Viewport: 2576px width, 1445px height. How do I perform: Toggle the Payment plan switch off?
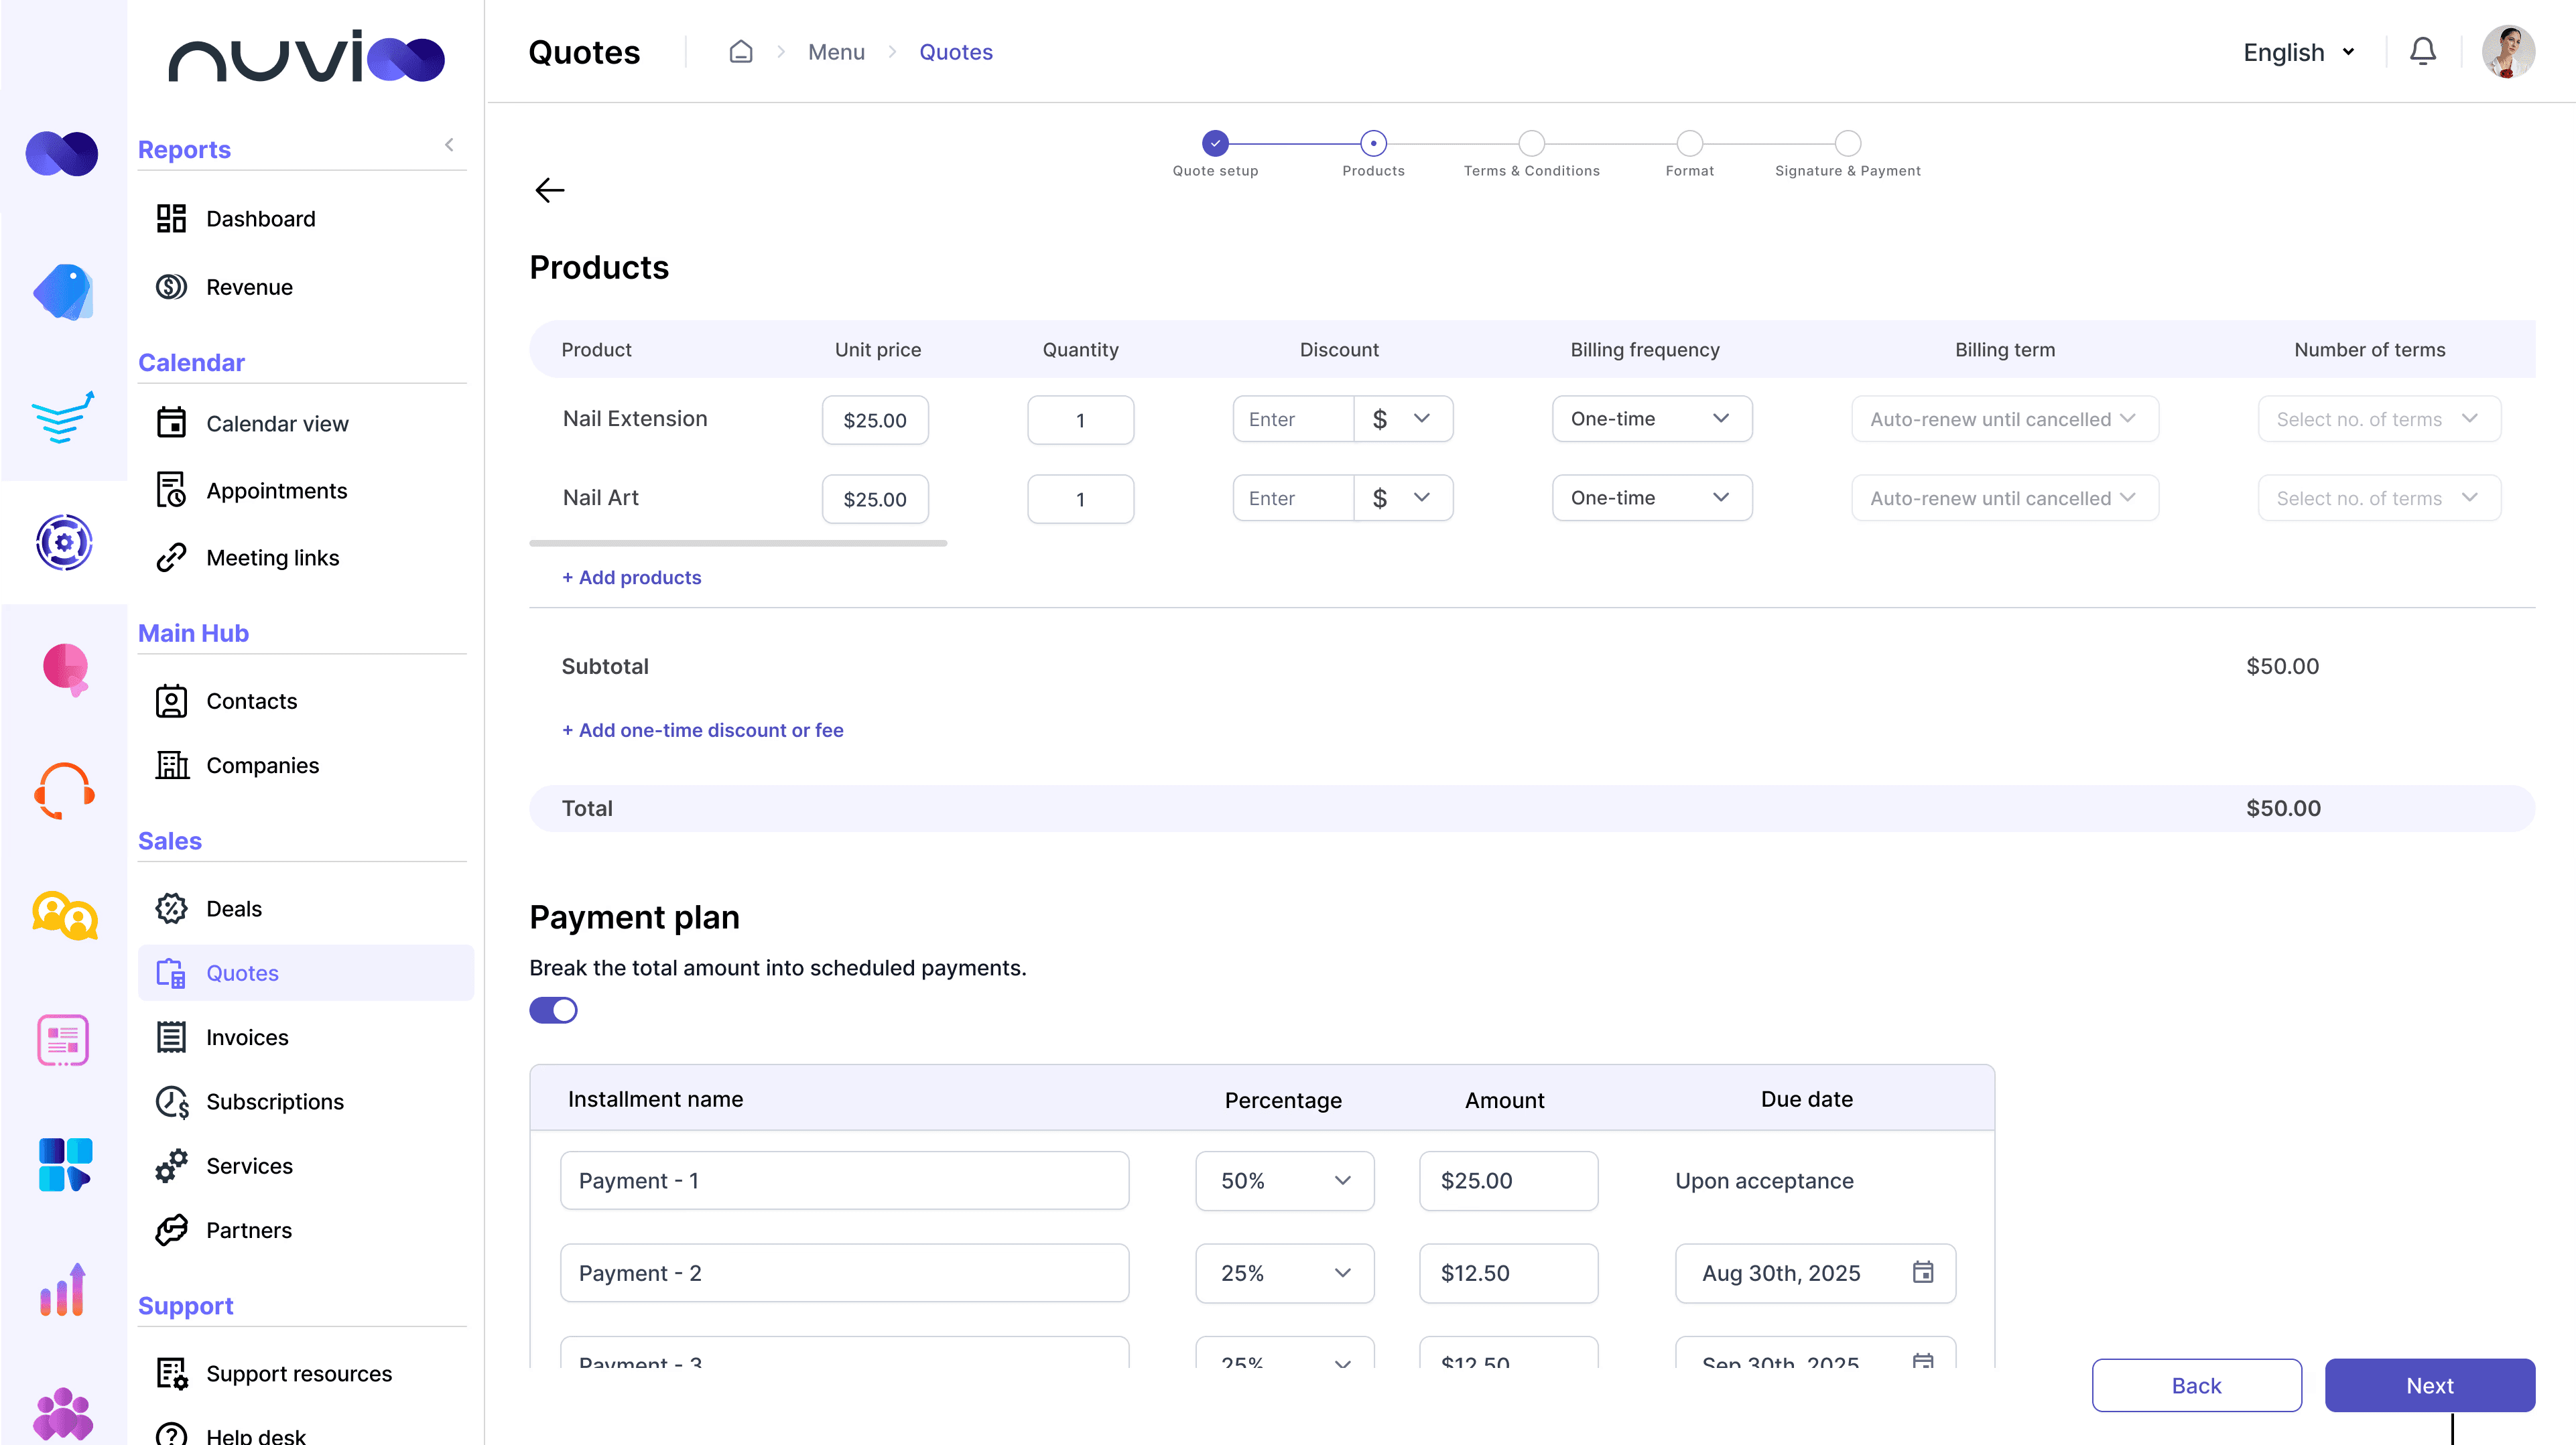[553, 1010]
